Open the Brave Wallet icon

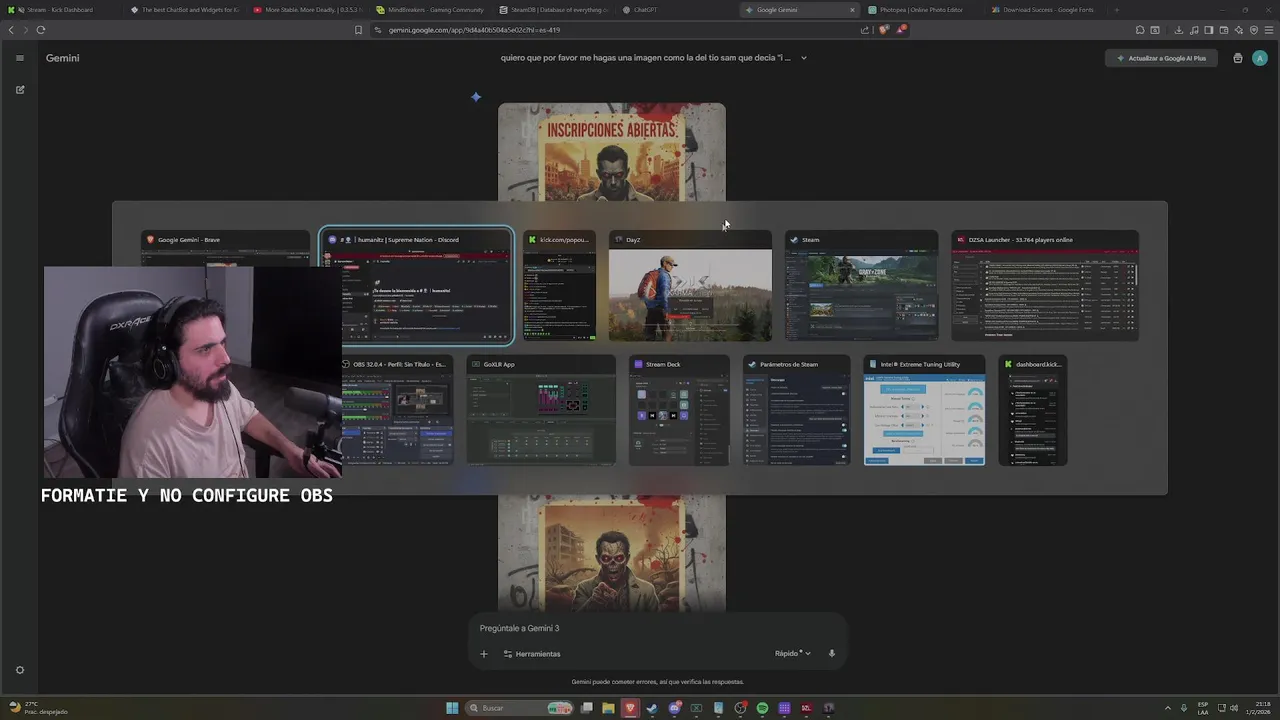[1224, 30]
